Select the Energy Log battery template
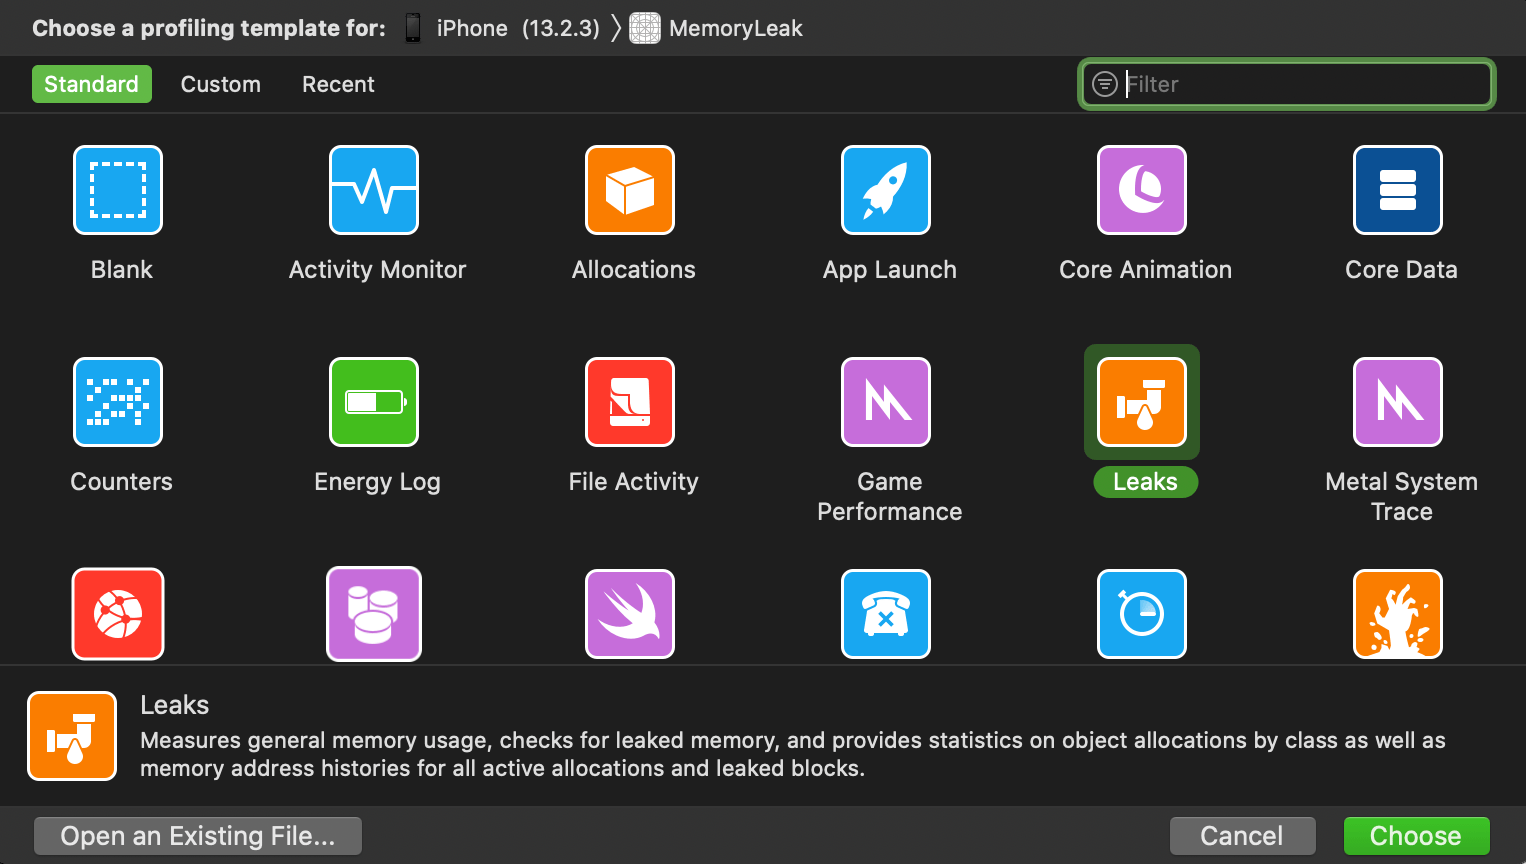Image resolution: width=1526 pixels, height=864 pixels. click(374, 402)
